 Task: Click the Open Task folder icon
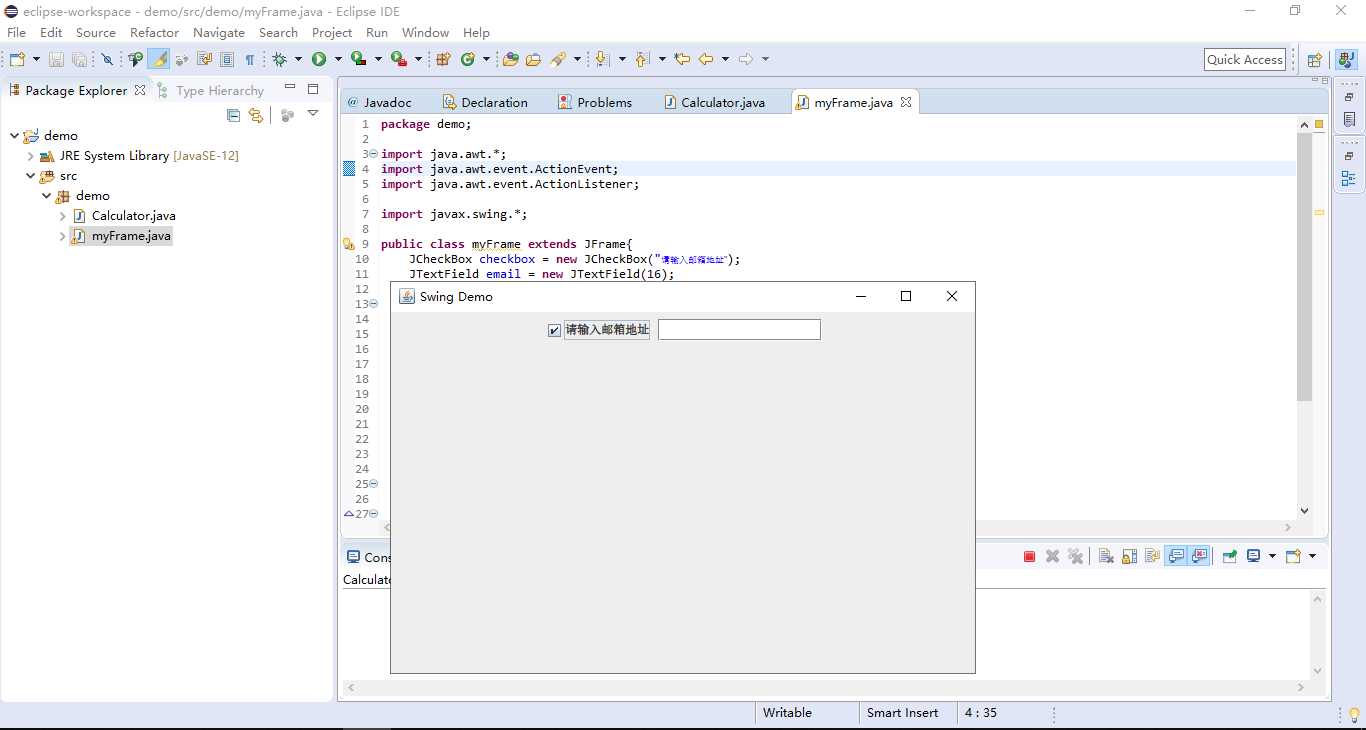(533, 59)
